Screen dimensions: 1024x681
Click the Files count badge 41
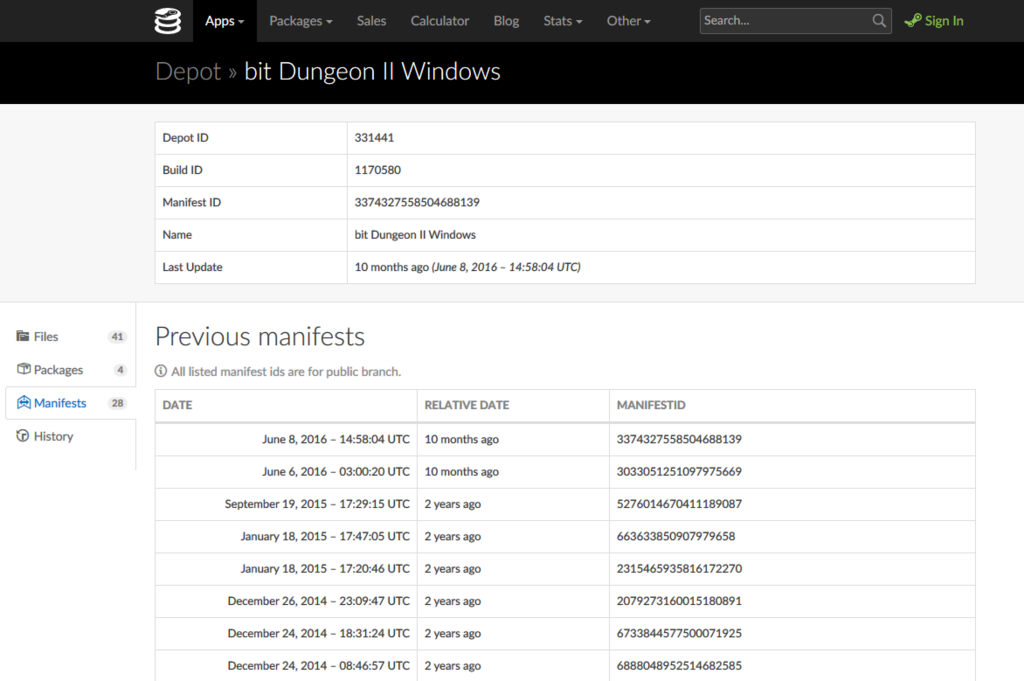(118, 337)
